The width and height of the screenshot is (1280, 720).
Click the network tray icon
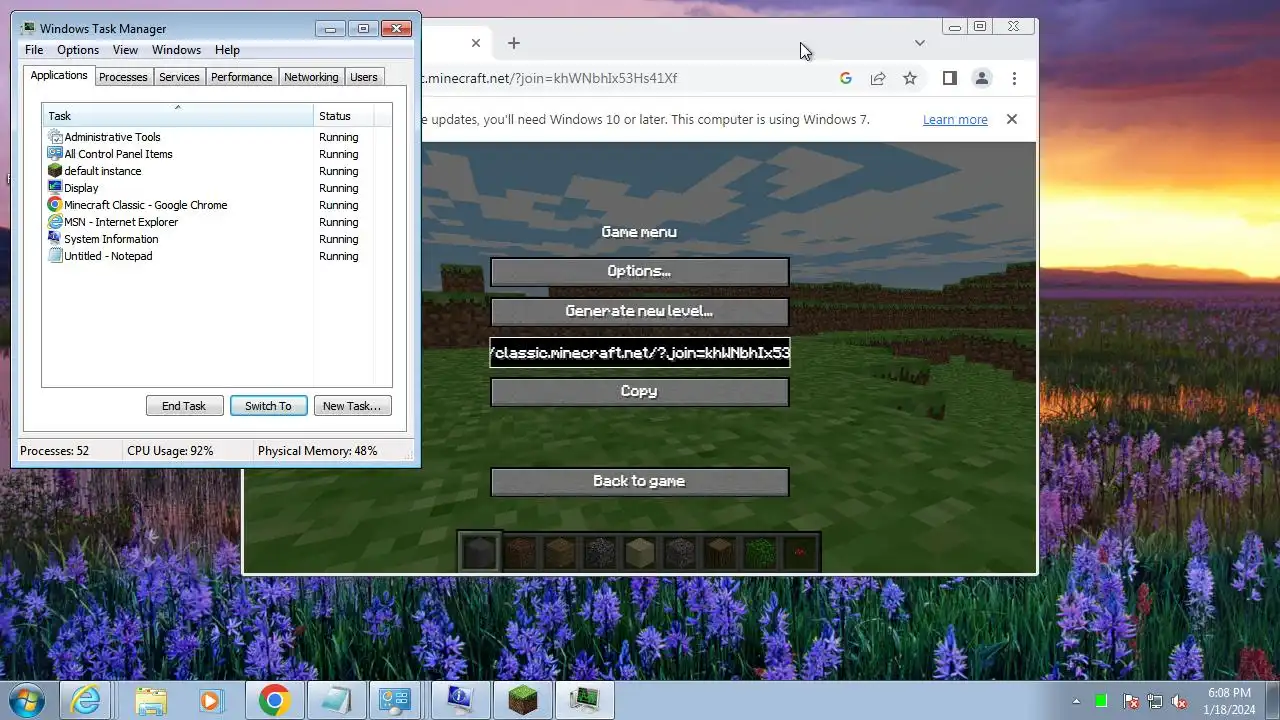point(1156,701)
